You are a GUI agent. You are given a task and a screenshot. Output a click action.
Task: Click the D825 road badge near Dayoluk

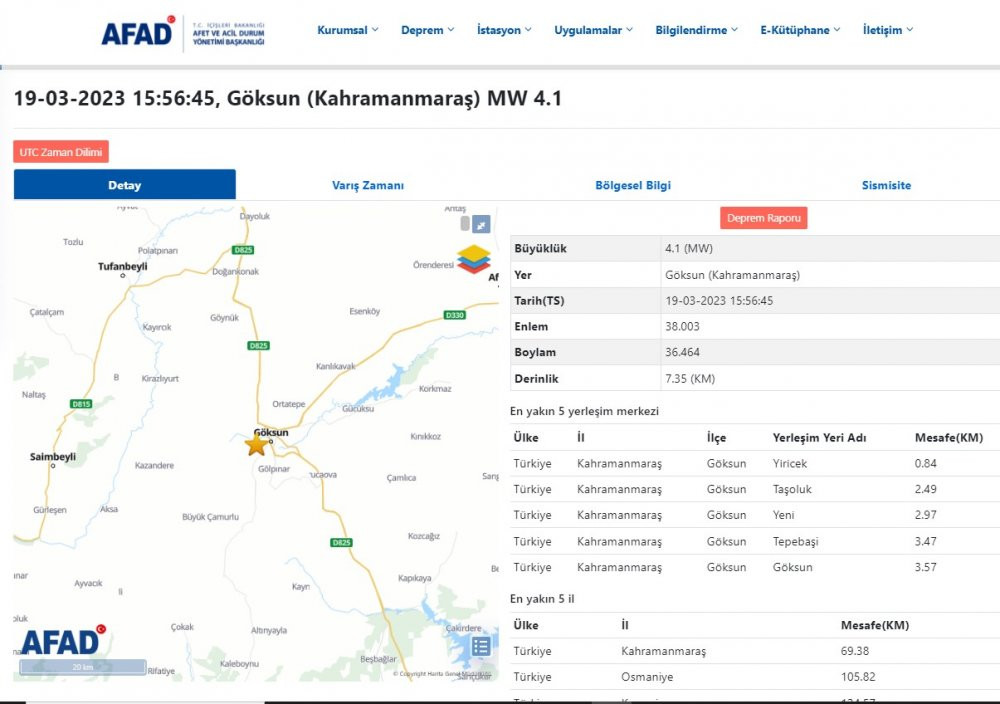click(x=243, y=250)
